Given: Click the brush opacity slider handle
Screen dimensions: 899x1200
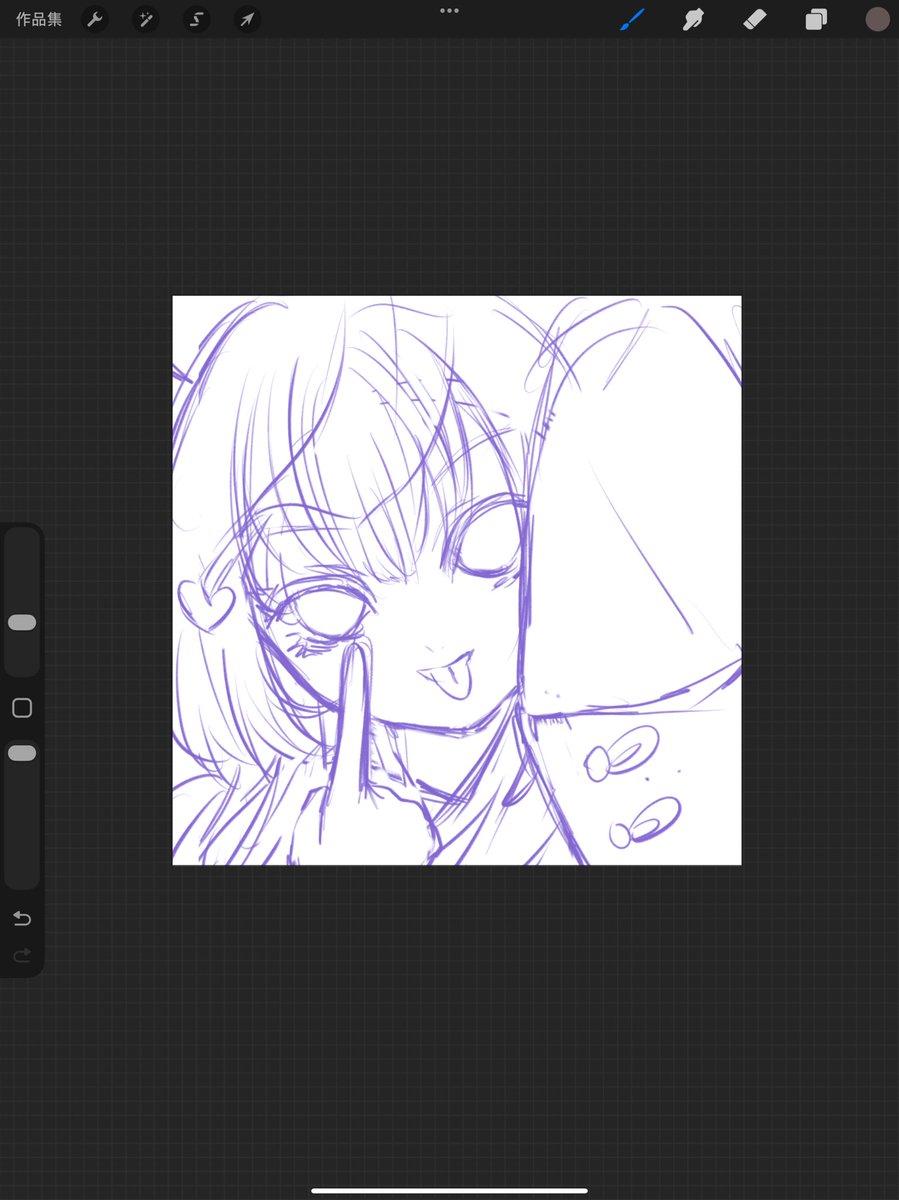Looking at the screenshot, I should (x=22, y=753).
